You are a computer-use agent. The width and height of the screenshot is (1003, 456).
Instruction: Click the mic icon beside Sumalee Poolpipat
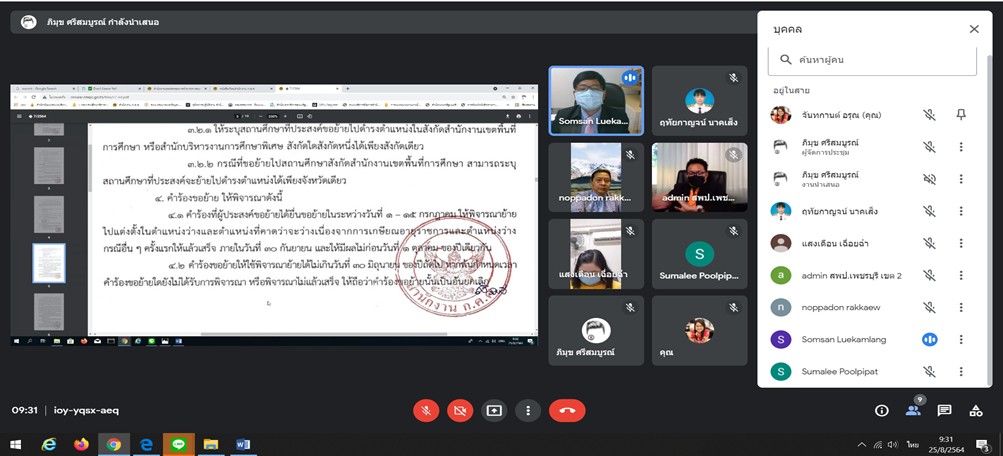tap(929, 371)
